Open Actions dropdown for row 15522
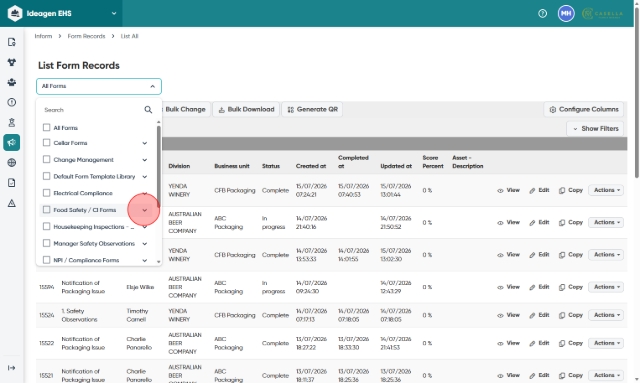The height and width of the screenshot is (383, 640). (x=606, y=343)
